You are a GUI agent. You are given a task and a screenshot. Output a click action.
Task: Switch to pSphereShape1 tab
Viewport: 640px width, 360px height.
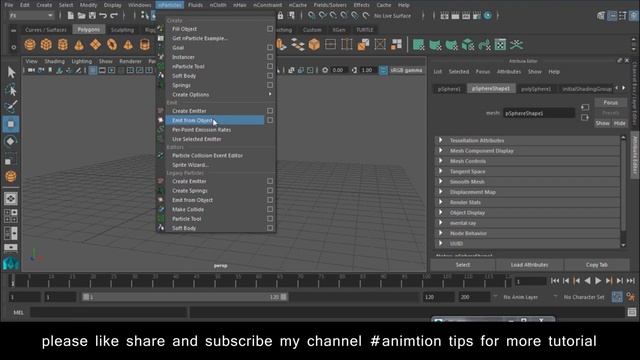tap(491, 89)
